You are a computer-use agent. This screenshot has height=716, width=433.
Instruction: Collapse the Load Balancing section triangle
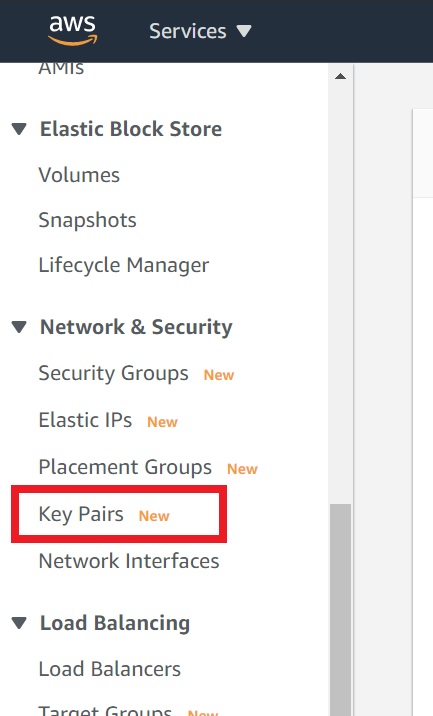coord(19,623)
